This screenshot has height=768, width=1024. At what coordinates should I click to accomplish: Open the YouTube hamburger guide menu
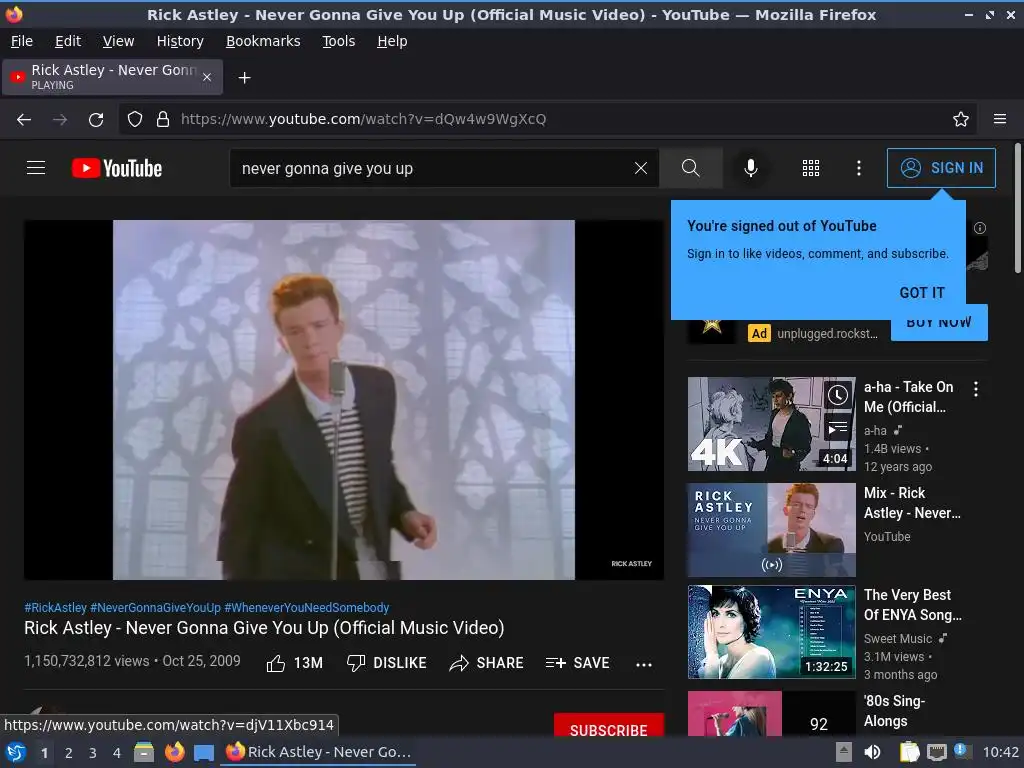(36, 168)
